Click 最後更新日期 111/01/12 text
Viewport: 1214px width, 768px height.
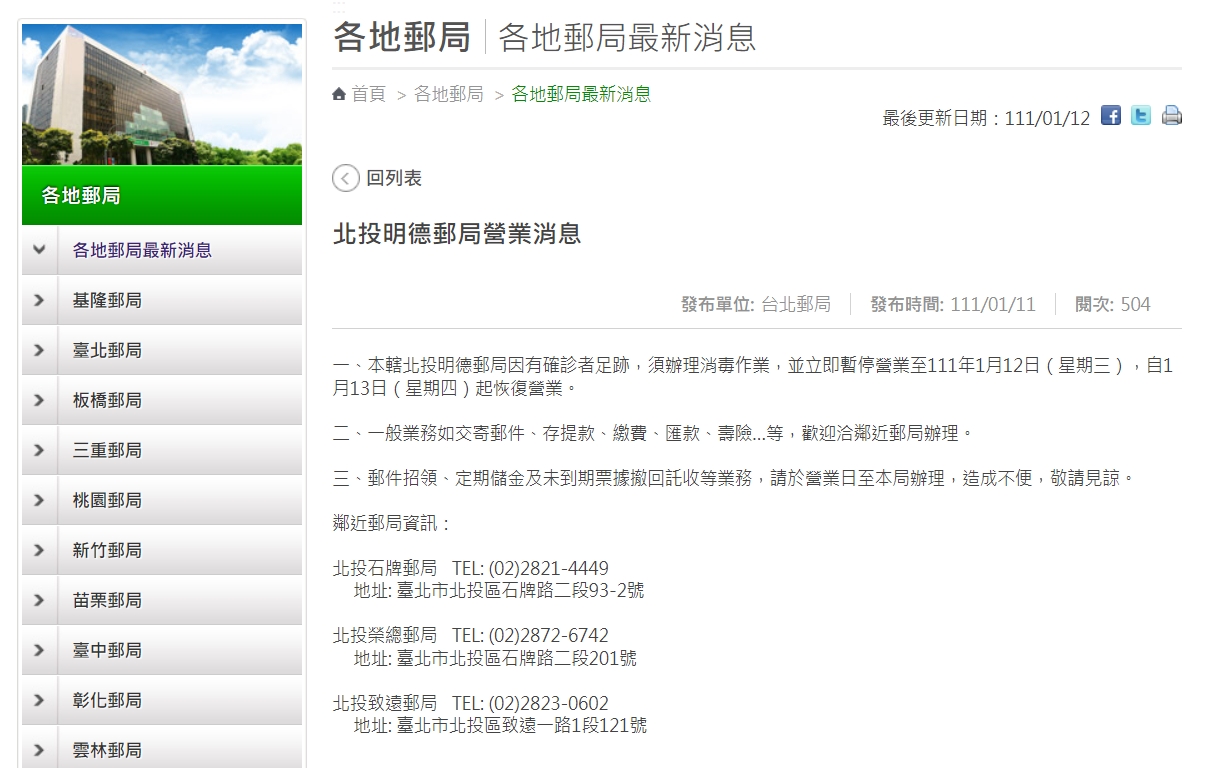click(x=986, y=118)
